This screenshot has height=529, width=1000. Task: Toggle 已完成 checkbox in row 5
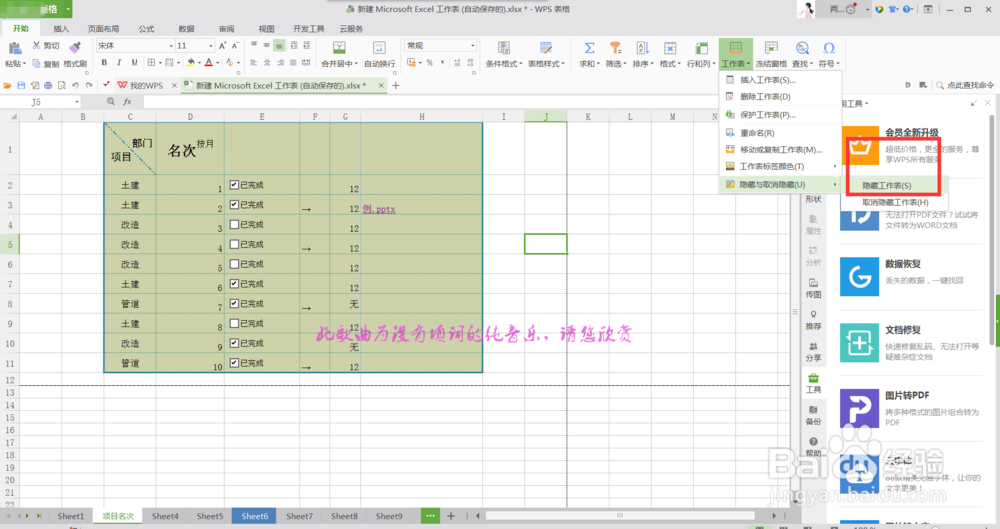coord(234,244)
